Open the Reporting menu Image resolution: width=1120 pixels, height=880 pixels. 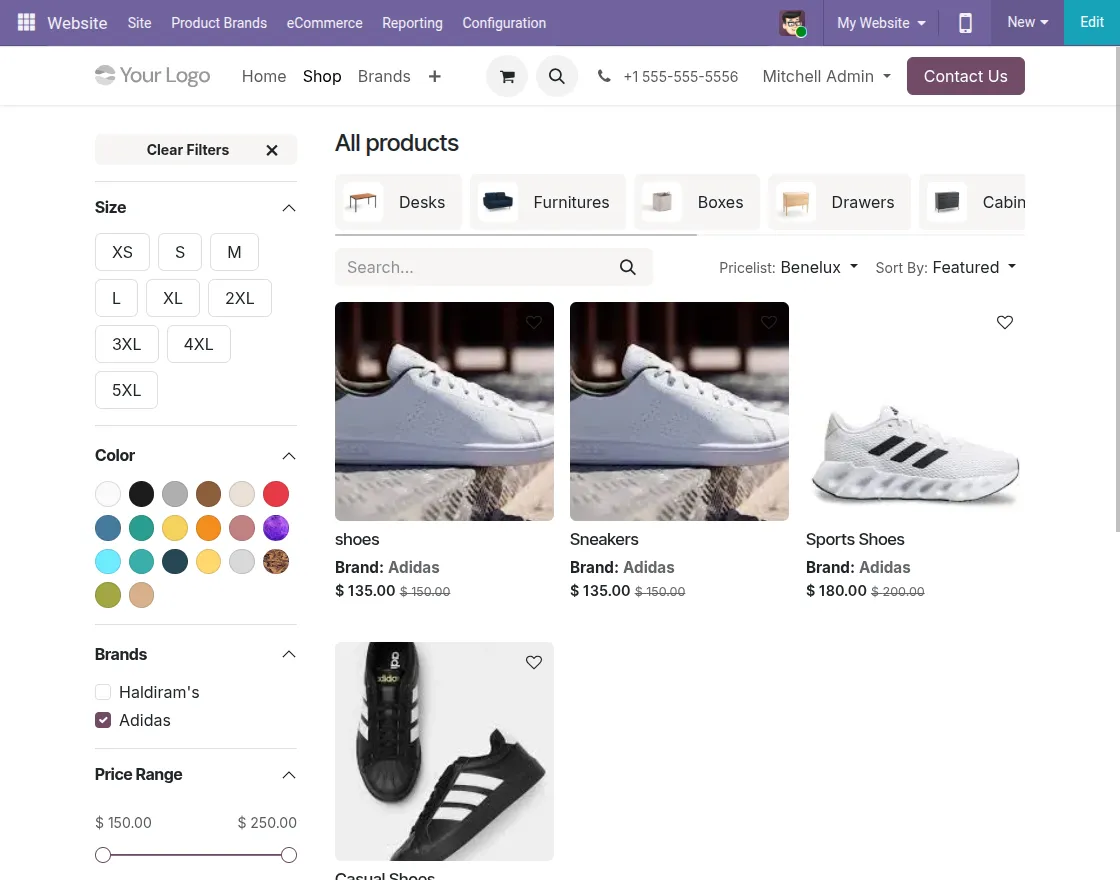pos(412,23)
